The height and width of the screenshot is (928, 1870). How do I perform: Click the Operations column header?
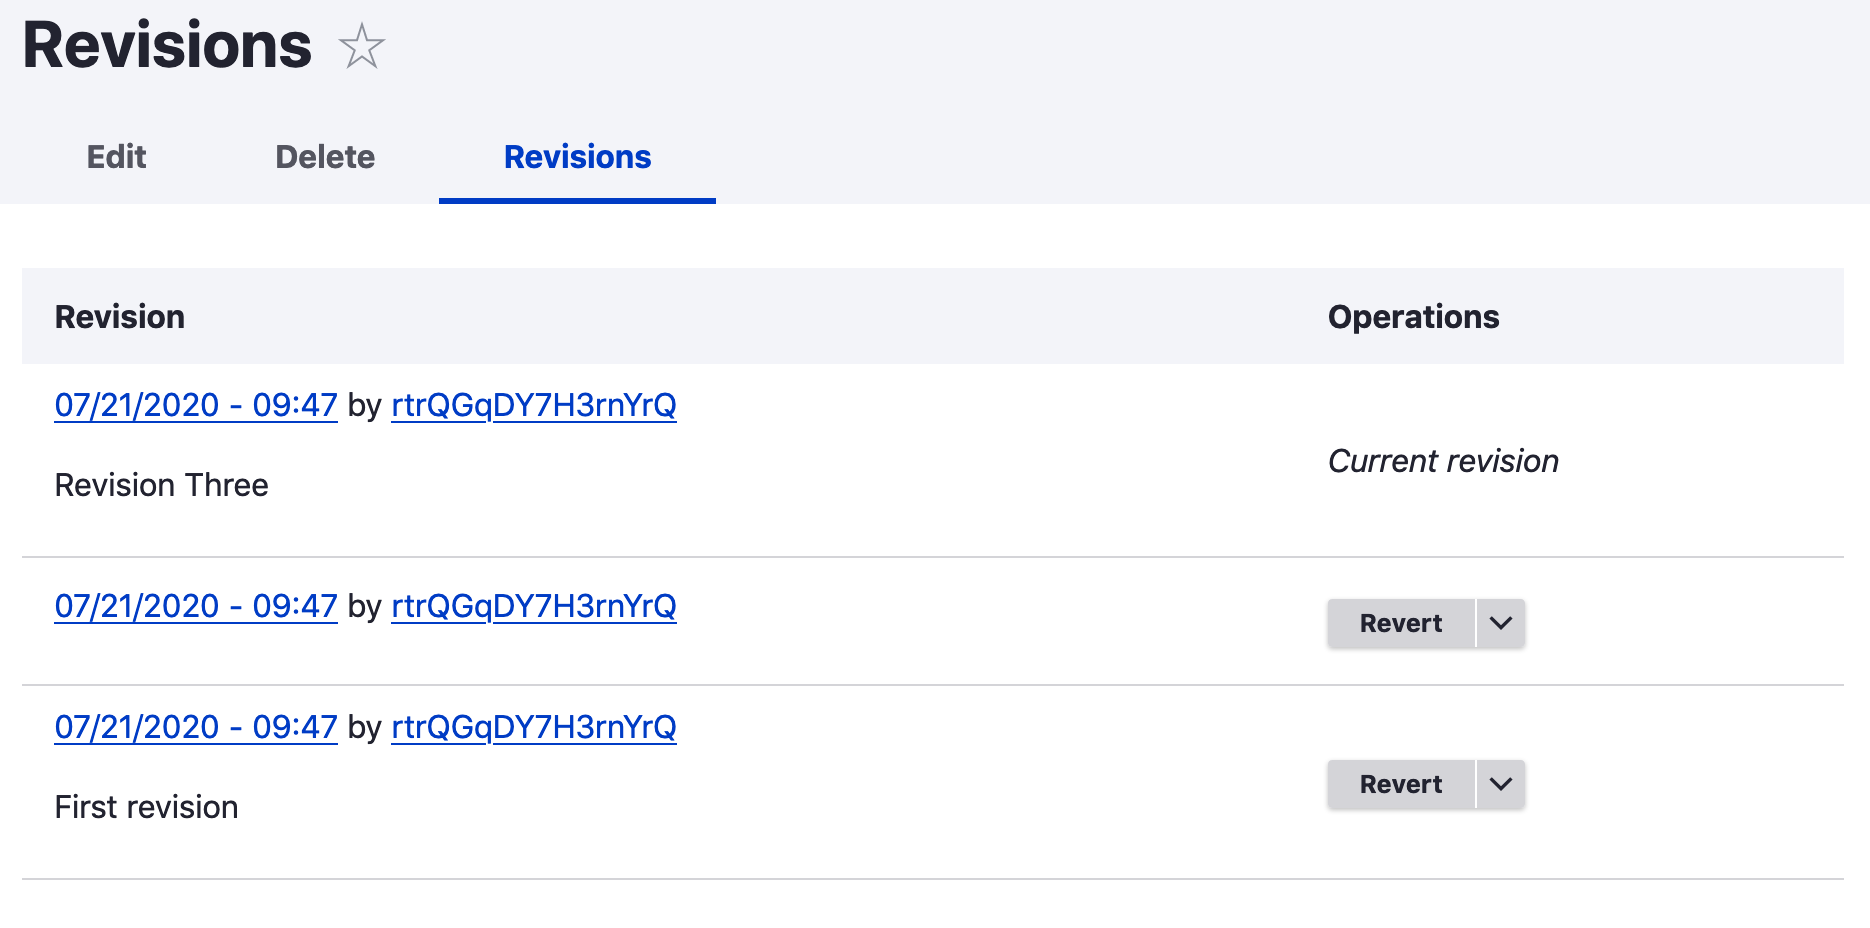1413,317
